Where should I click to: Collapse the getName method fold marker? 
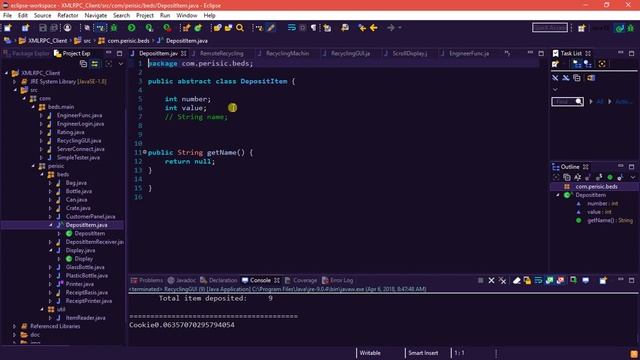pos(145,152)
